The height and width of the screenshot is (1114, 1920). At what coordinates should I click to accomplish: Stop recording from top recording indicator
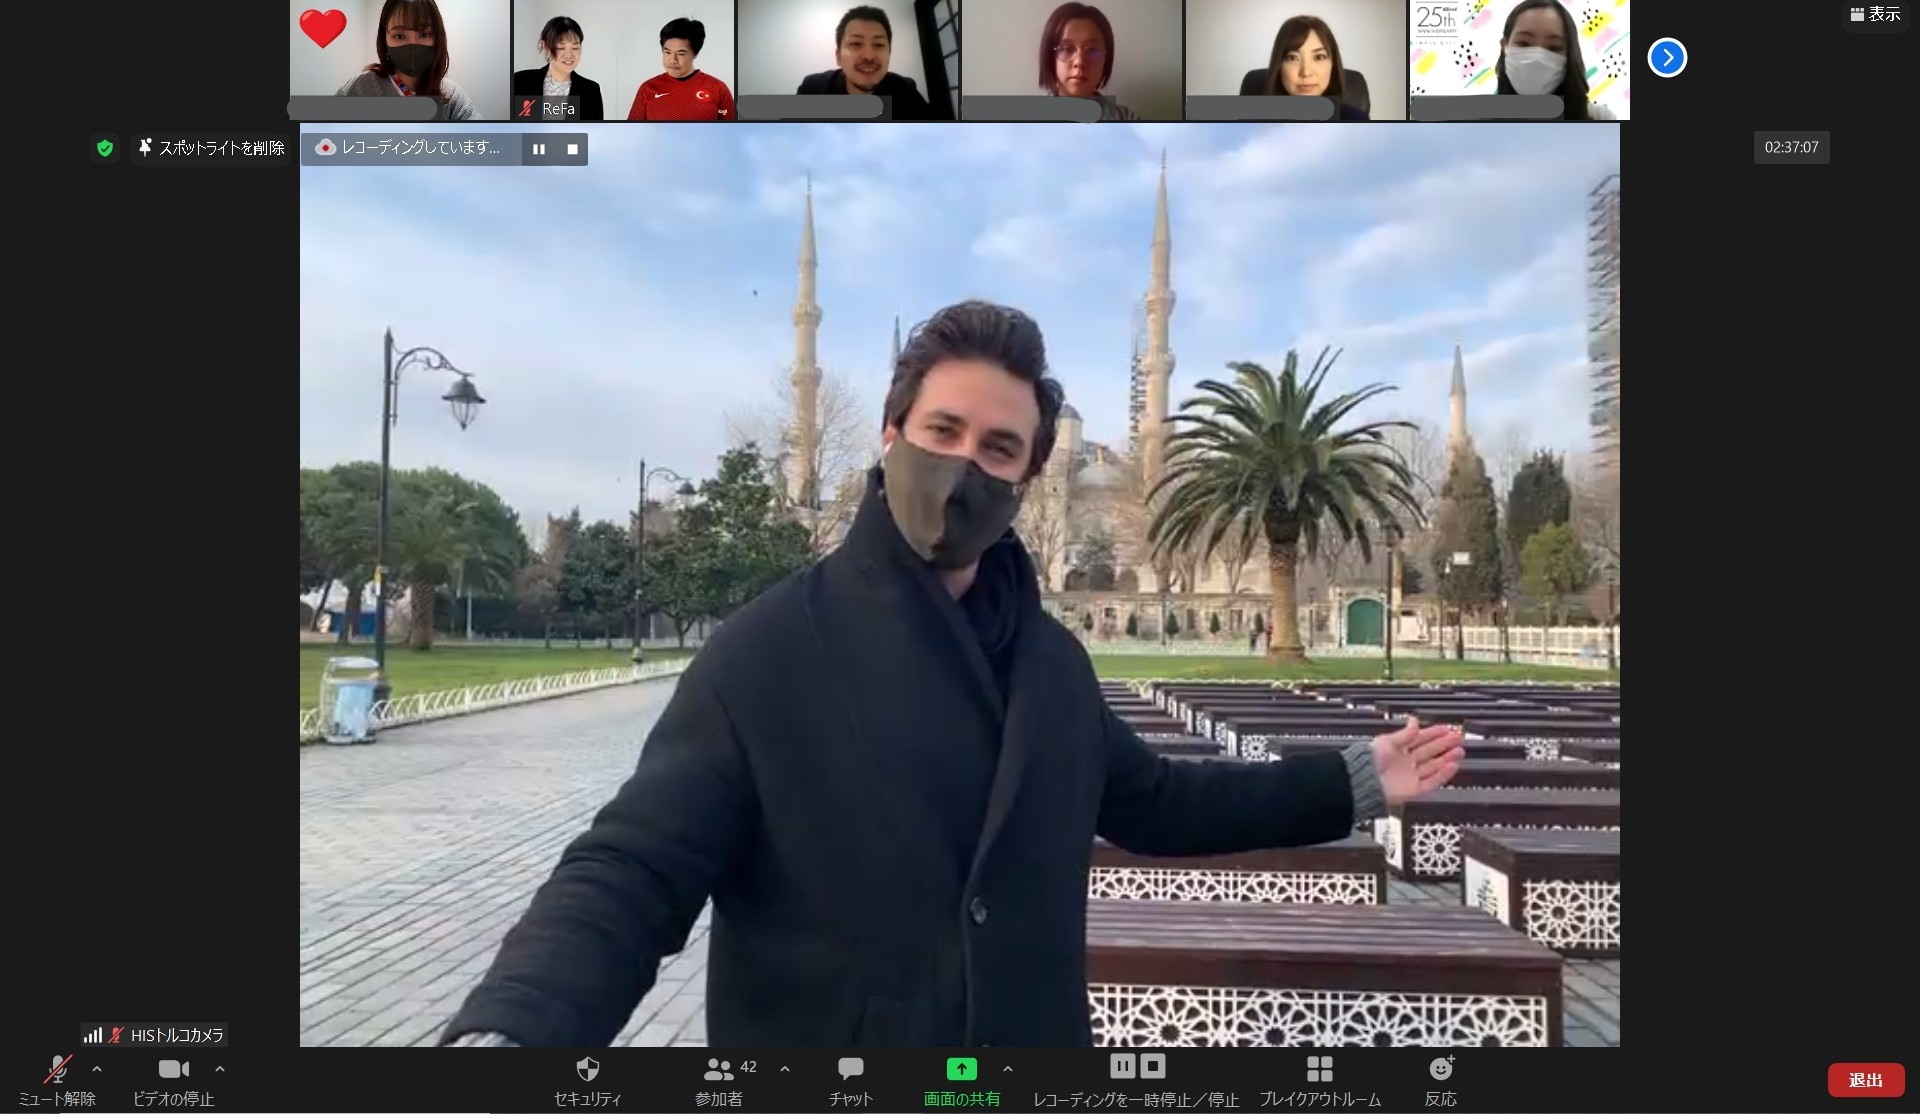[x=572, y=149]
